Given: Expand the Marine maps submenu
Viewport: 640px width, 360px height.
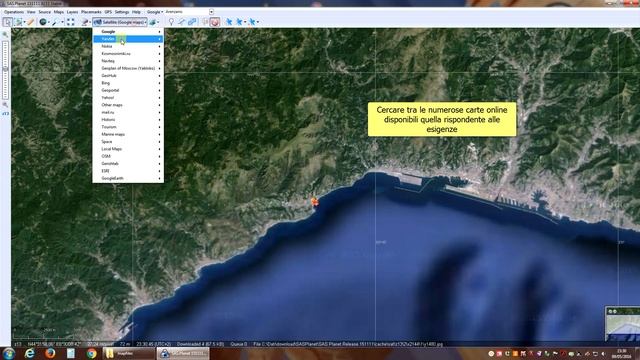Looking at the screenshot, I should point(128,134).
